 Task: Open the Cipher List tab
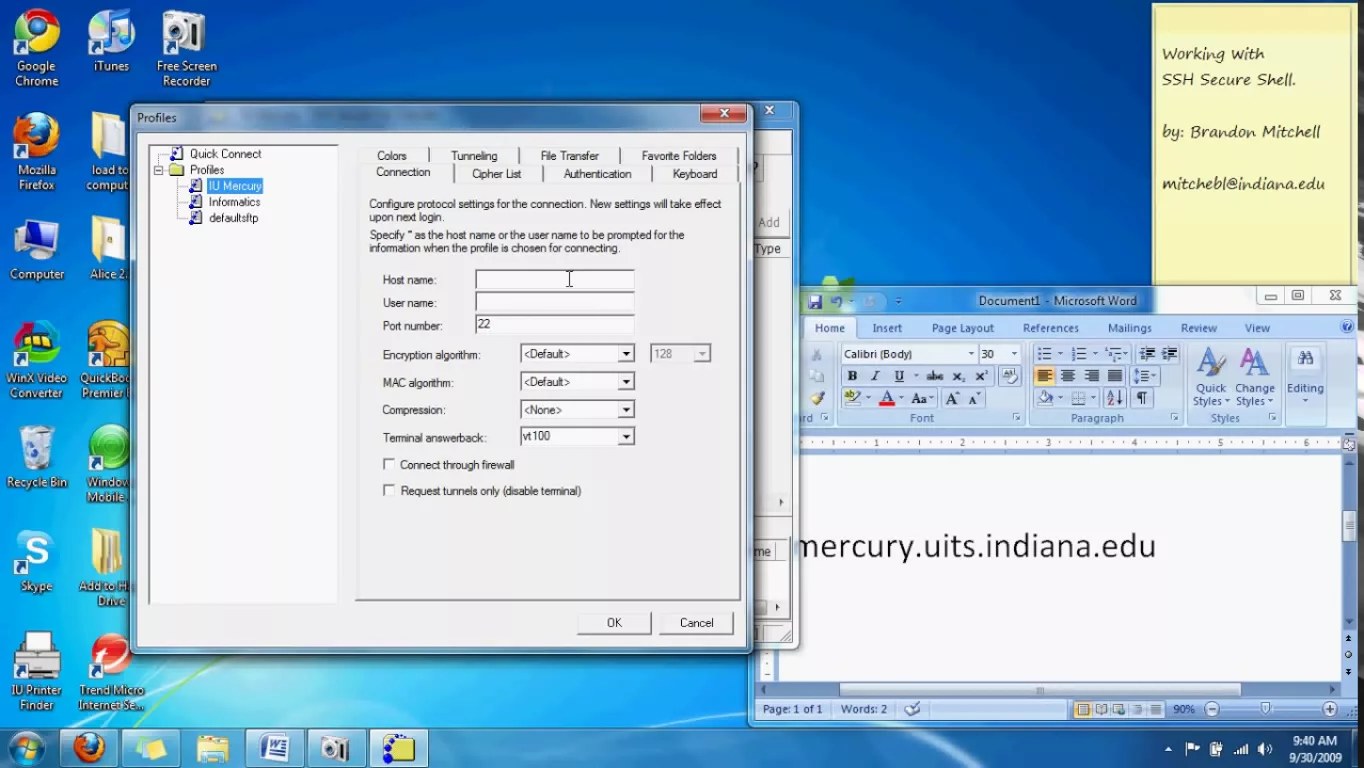[497, 173]
